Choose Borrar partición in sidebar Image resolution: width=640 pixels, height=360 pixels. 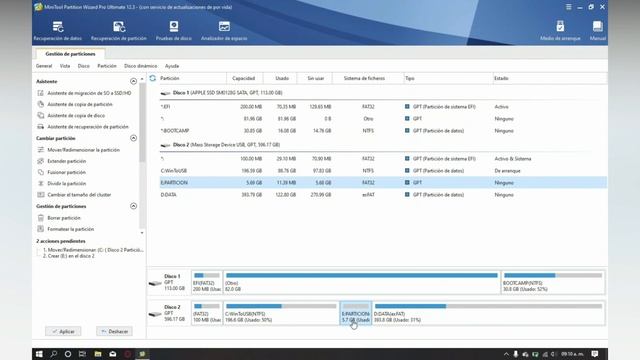[x=59, y=218]
